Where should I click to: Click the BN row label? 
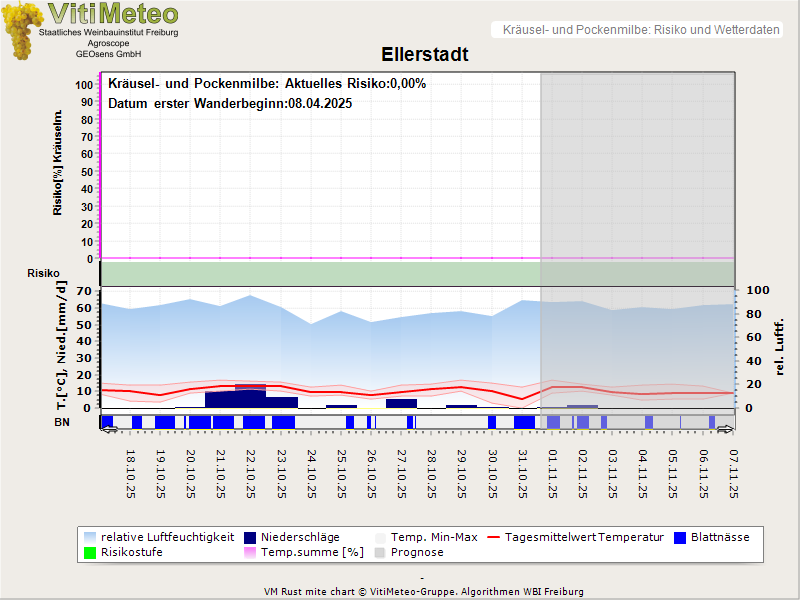(x=63, y=422)
